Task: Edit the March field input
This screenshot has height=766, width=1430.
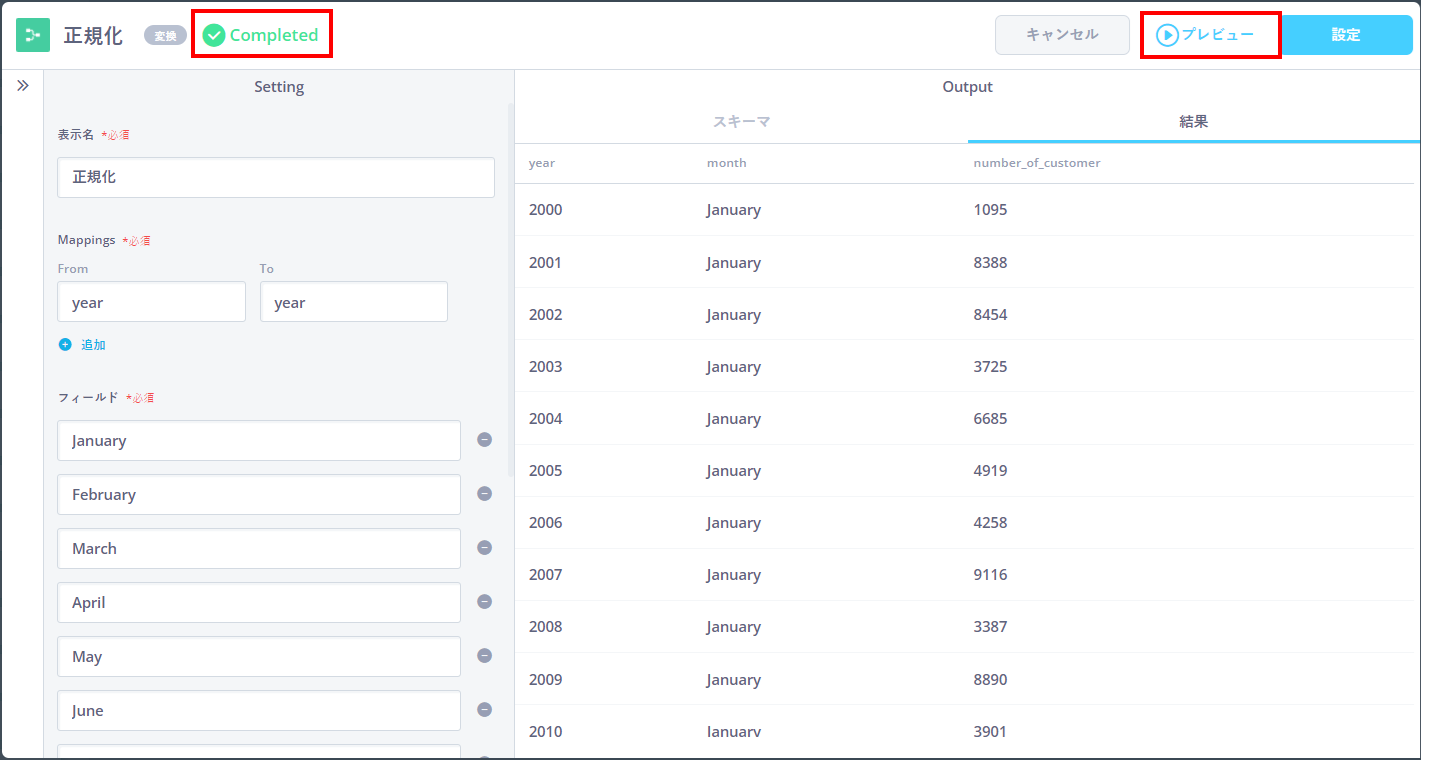Action: [259, 549]
